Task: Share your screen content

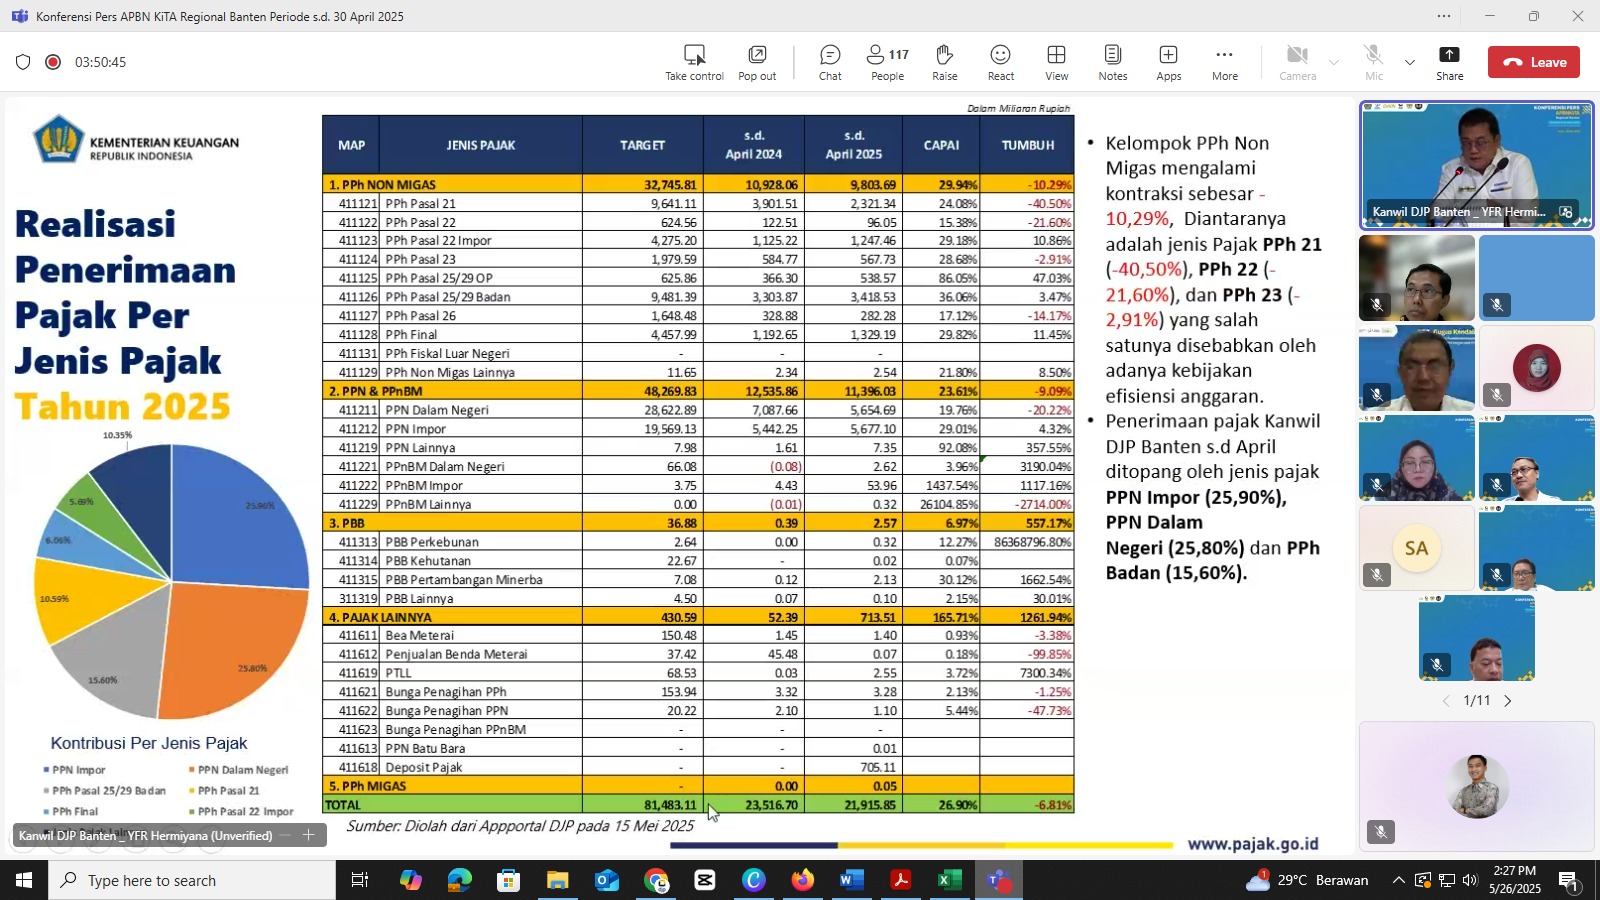Action: [x=1449, y=62]
